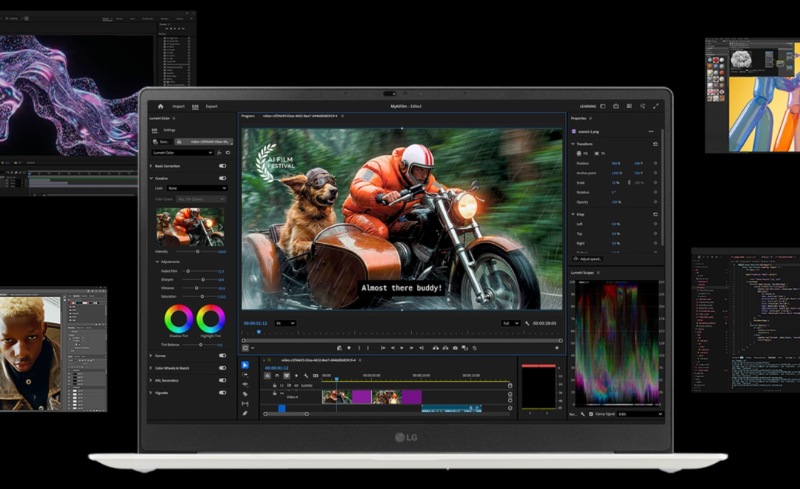800x489 pixels.
Task: Select the Pen tool in timeline toolbar
Action: click(x=245, y=412)
